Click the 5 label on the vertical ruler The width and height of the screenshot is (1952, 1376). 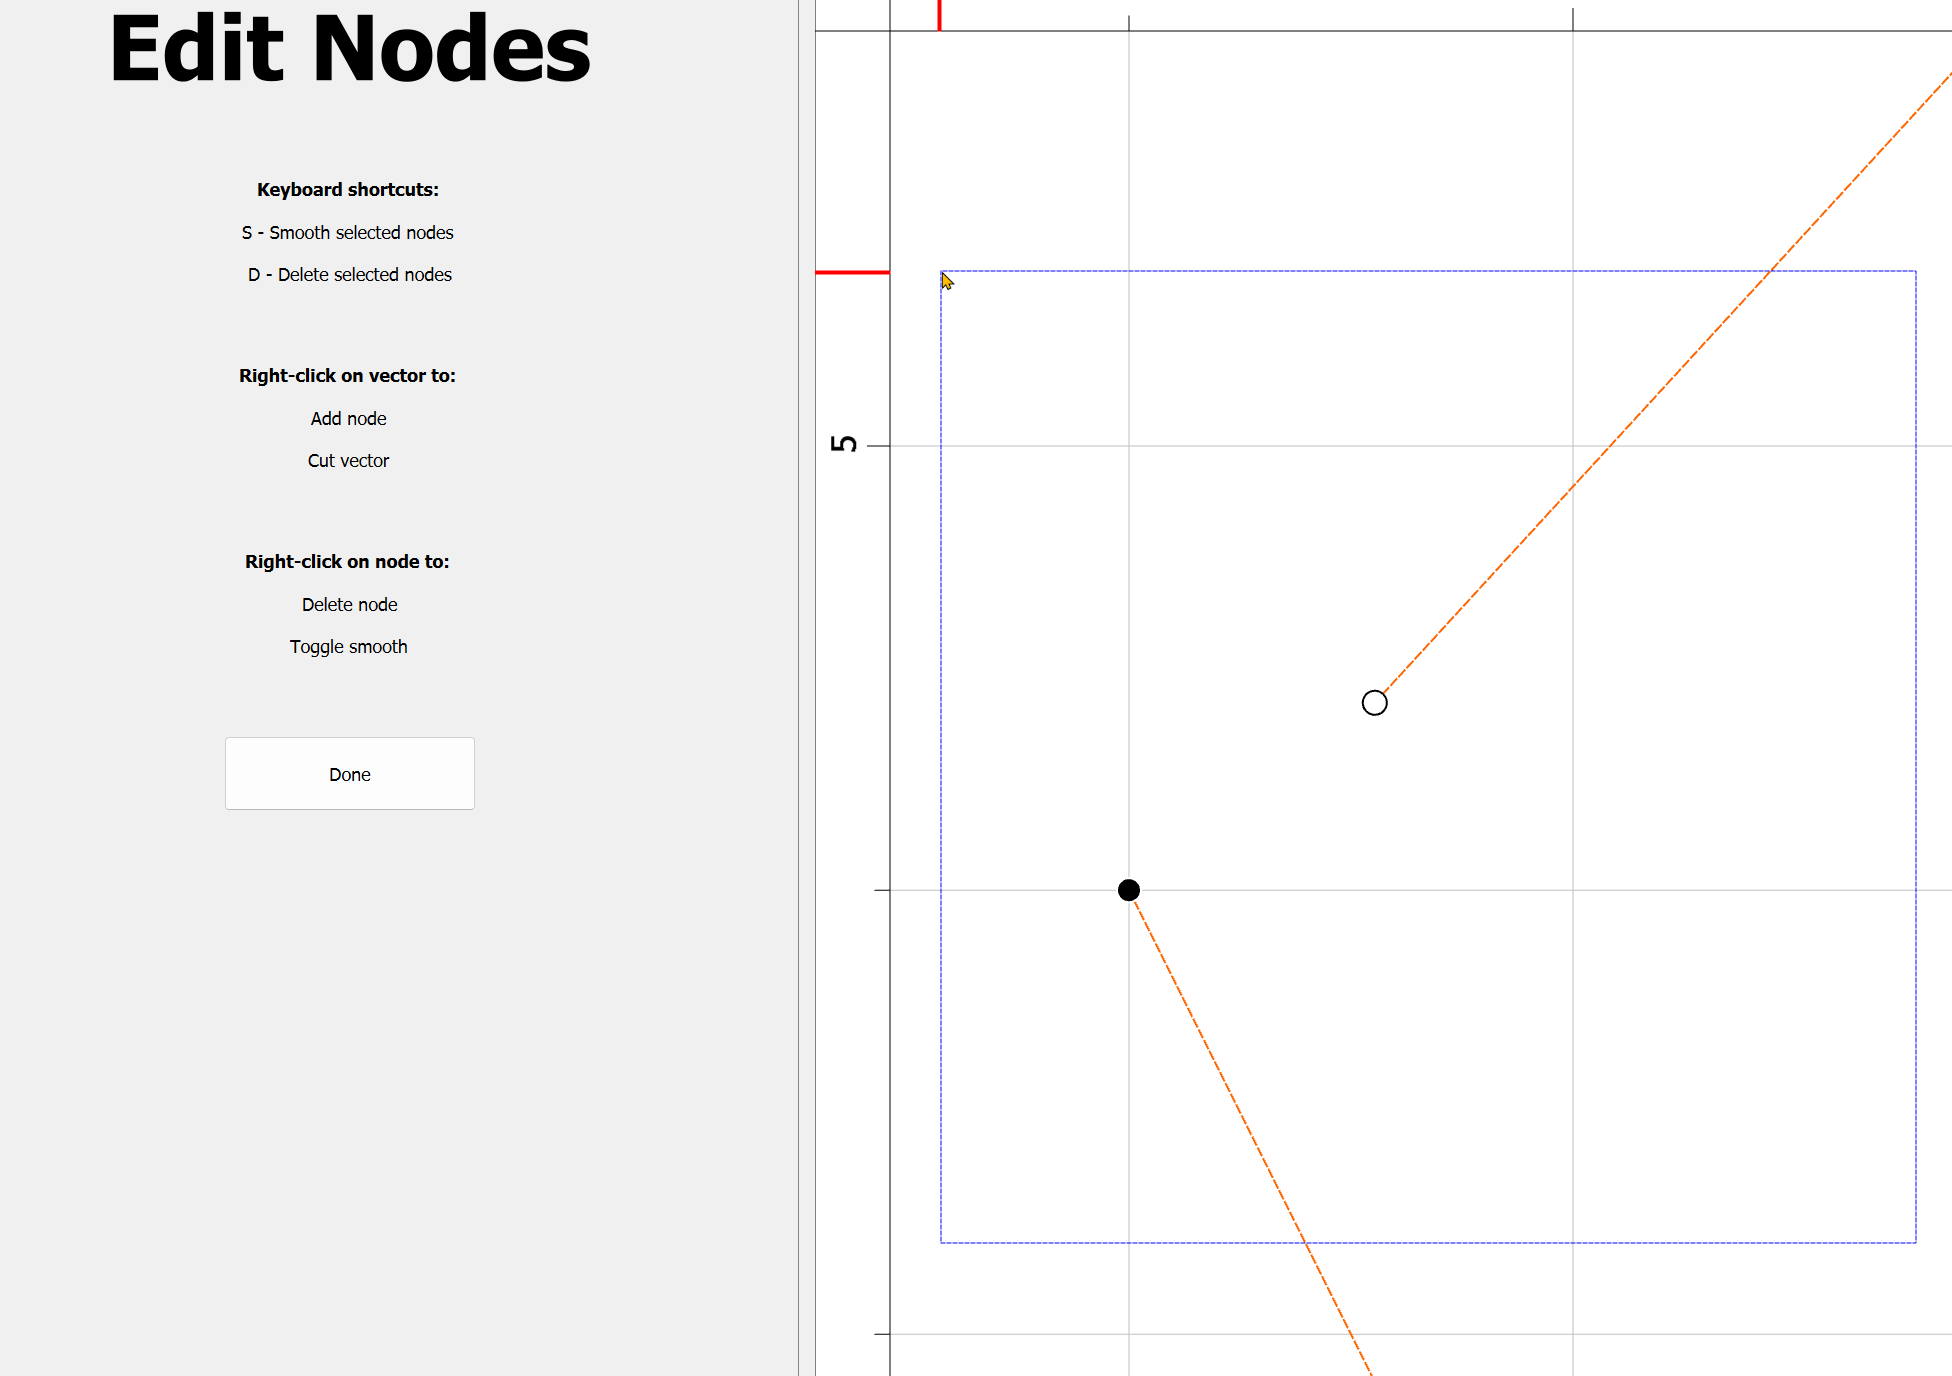(844, 444)
